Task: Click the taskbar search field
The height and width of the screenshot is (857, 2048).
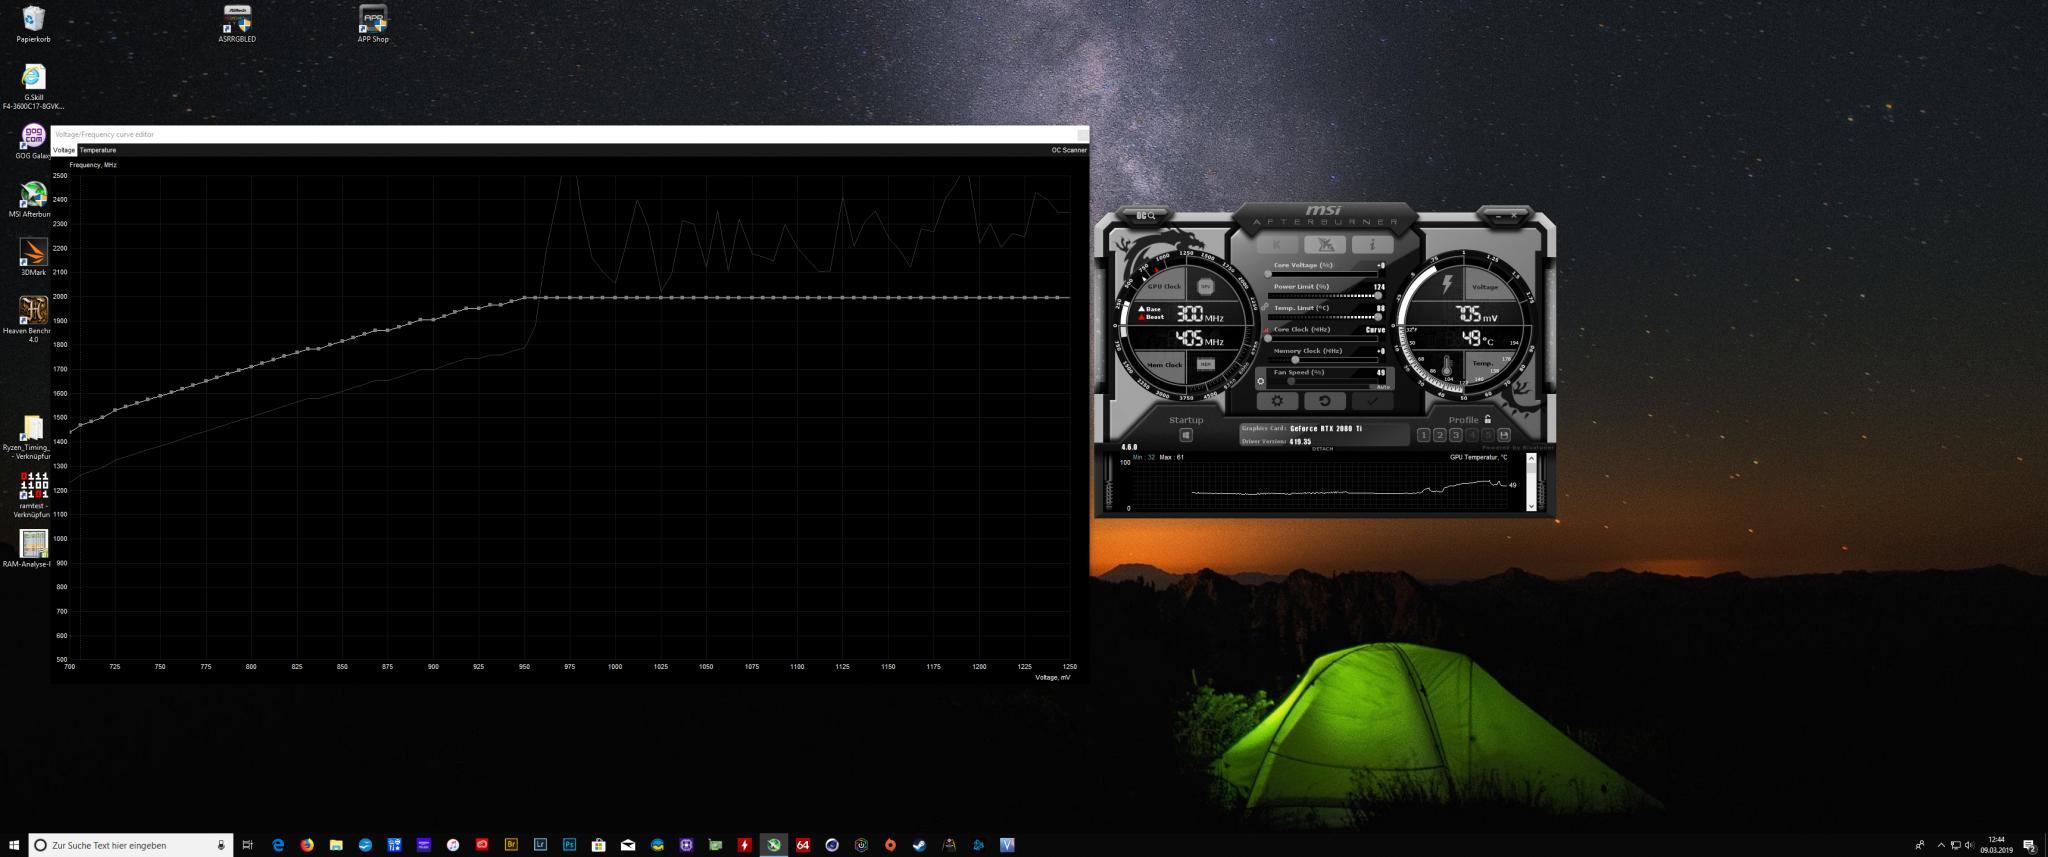Action: coord(131,845)
